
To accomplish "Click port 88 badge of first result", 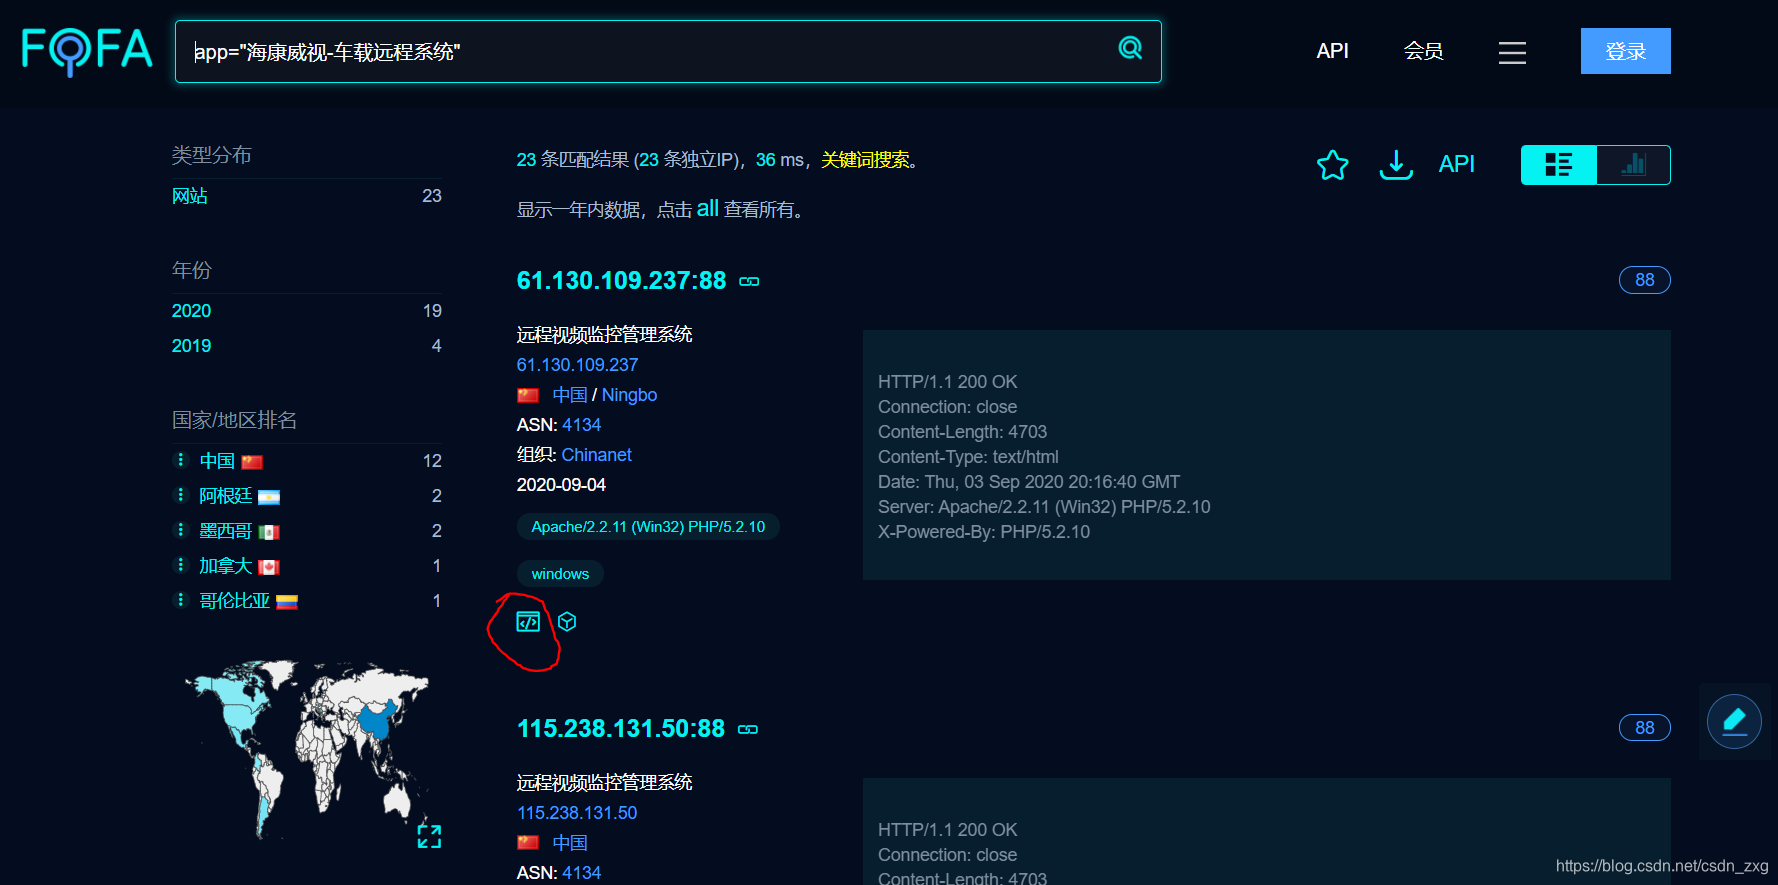I will pos(1644,280).
